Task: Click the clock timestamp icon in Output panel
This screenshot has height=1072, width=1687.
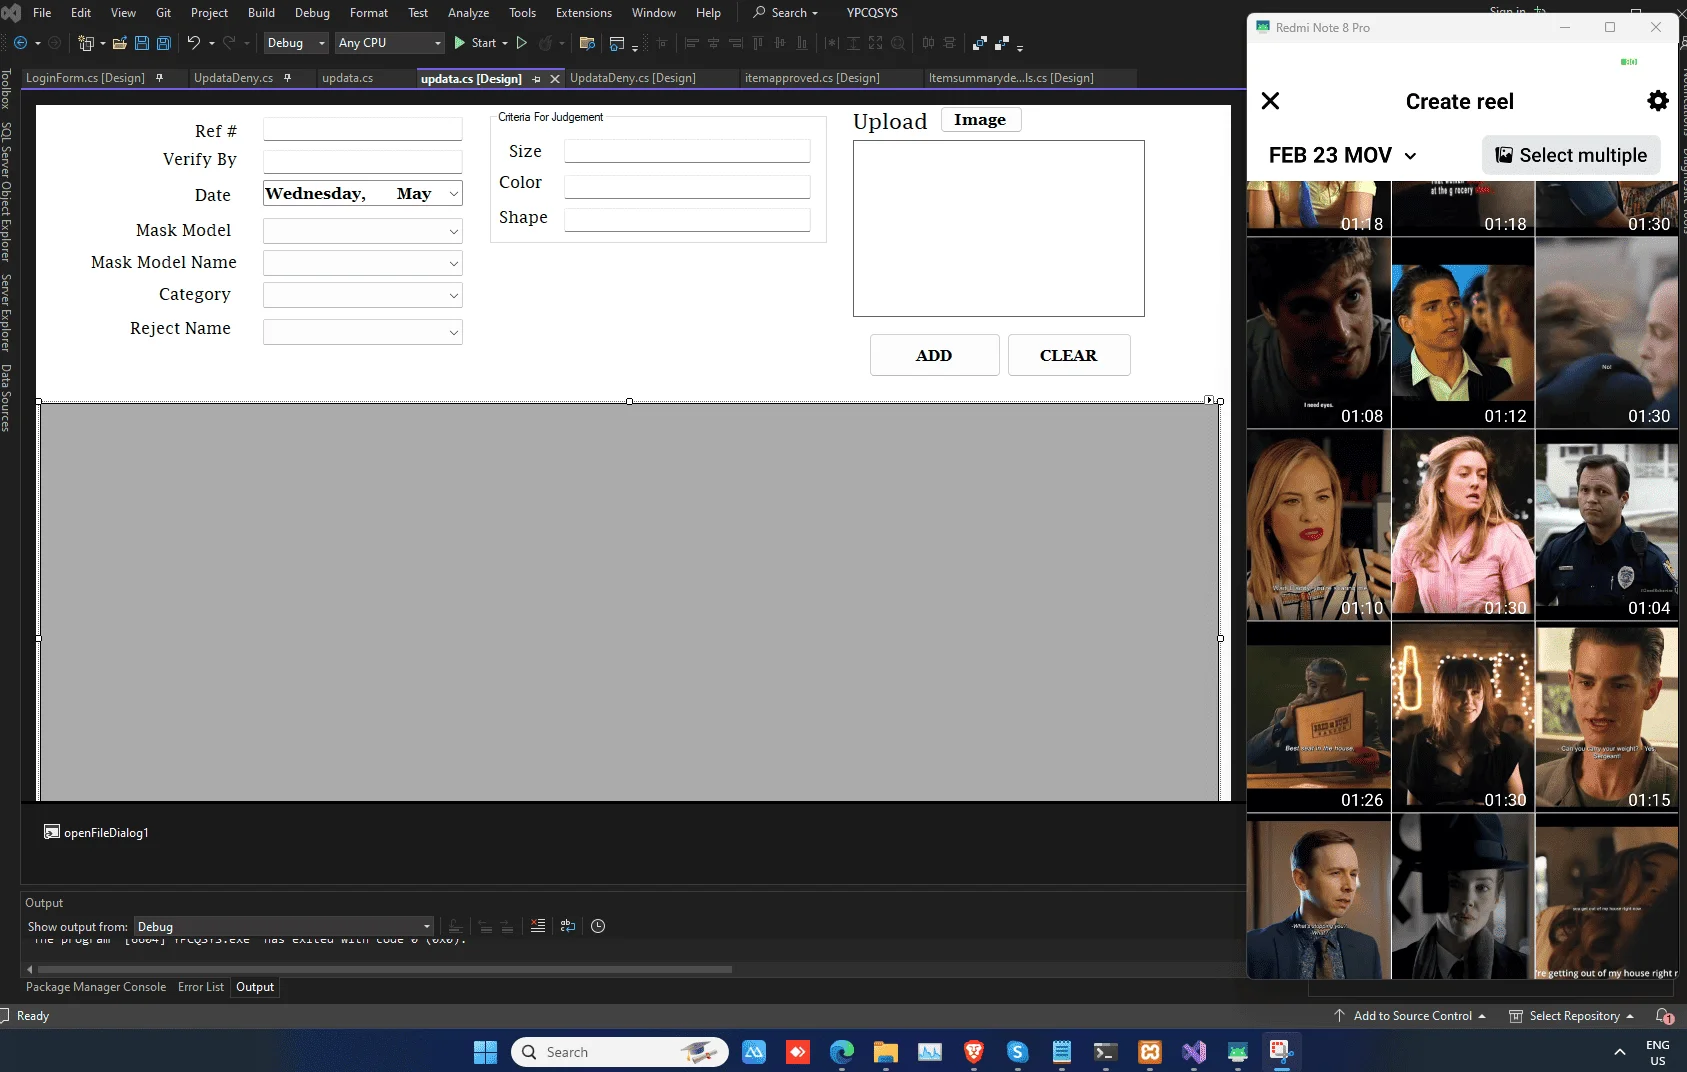Action: point(598,926)
